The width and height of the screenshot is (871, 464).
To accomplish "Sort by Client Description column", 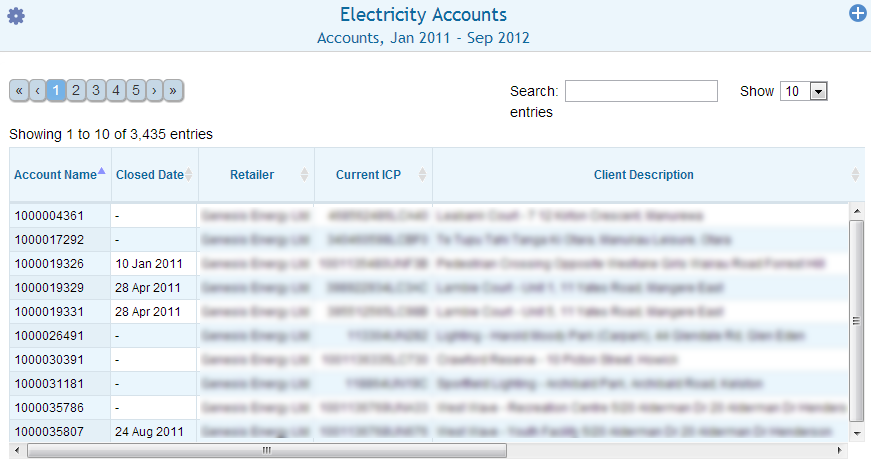I will (643, 175).
